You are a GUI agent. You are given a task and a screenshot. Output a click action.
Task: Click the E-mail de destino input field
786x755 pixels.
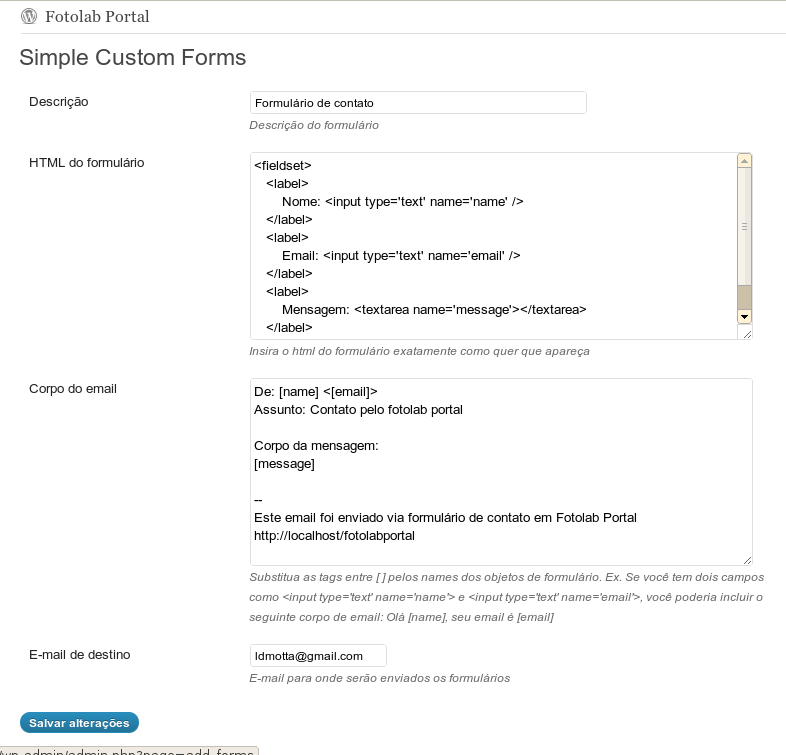coord(318,656)
